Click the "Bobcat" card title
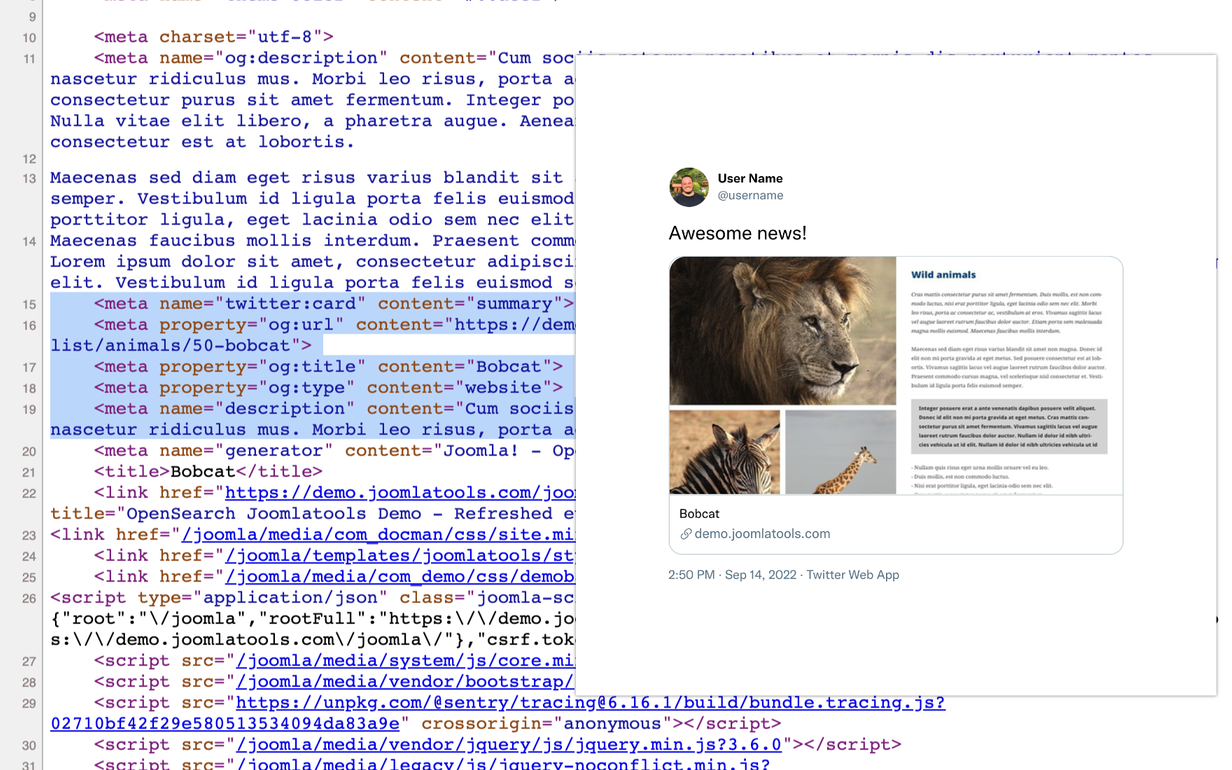 click(699, 513)
